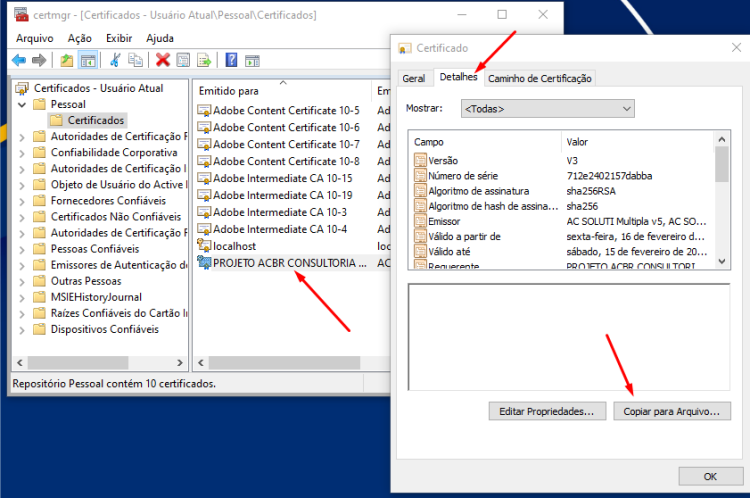The image size is (750, 498).
Task: Click the Back arrow toolbar icon
Action: [19, 60]
